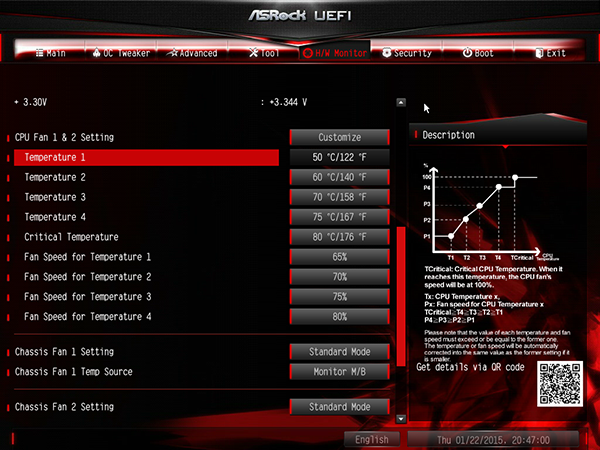Open Chassis Fan 1 Setting Standard Mode dropdown
Image resolution: width=600 pixels, height=450 pixels.
(339, 352)
